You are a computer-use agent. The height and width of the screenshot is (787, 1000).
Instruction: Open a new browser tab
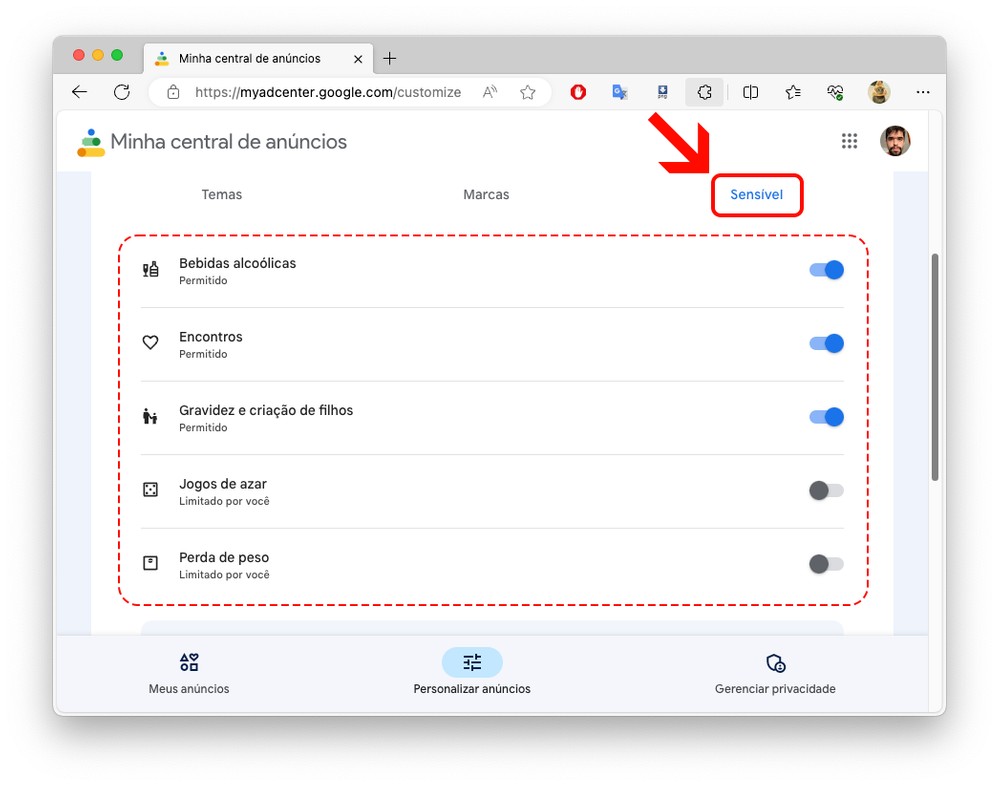[390, 59]
